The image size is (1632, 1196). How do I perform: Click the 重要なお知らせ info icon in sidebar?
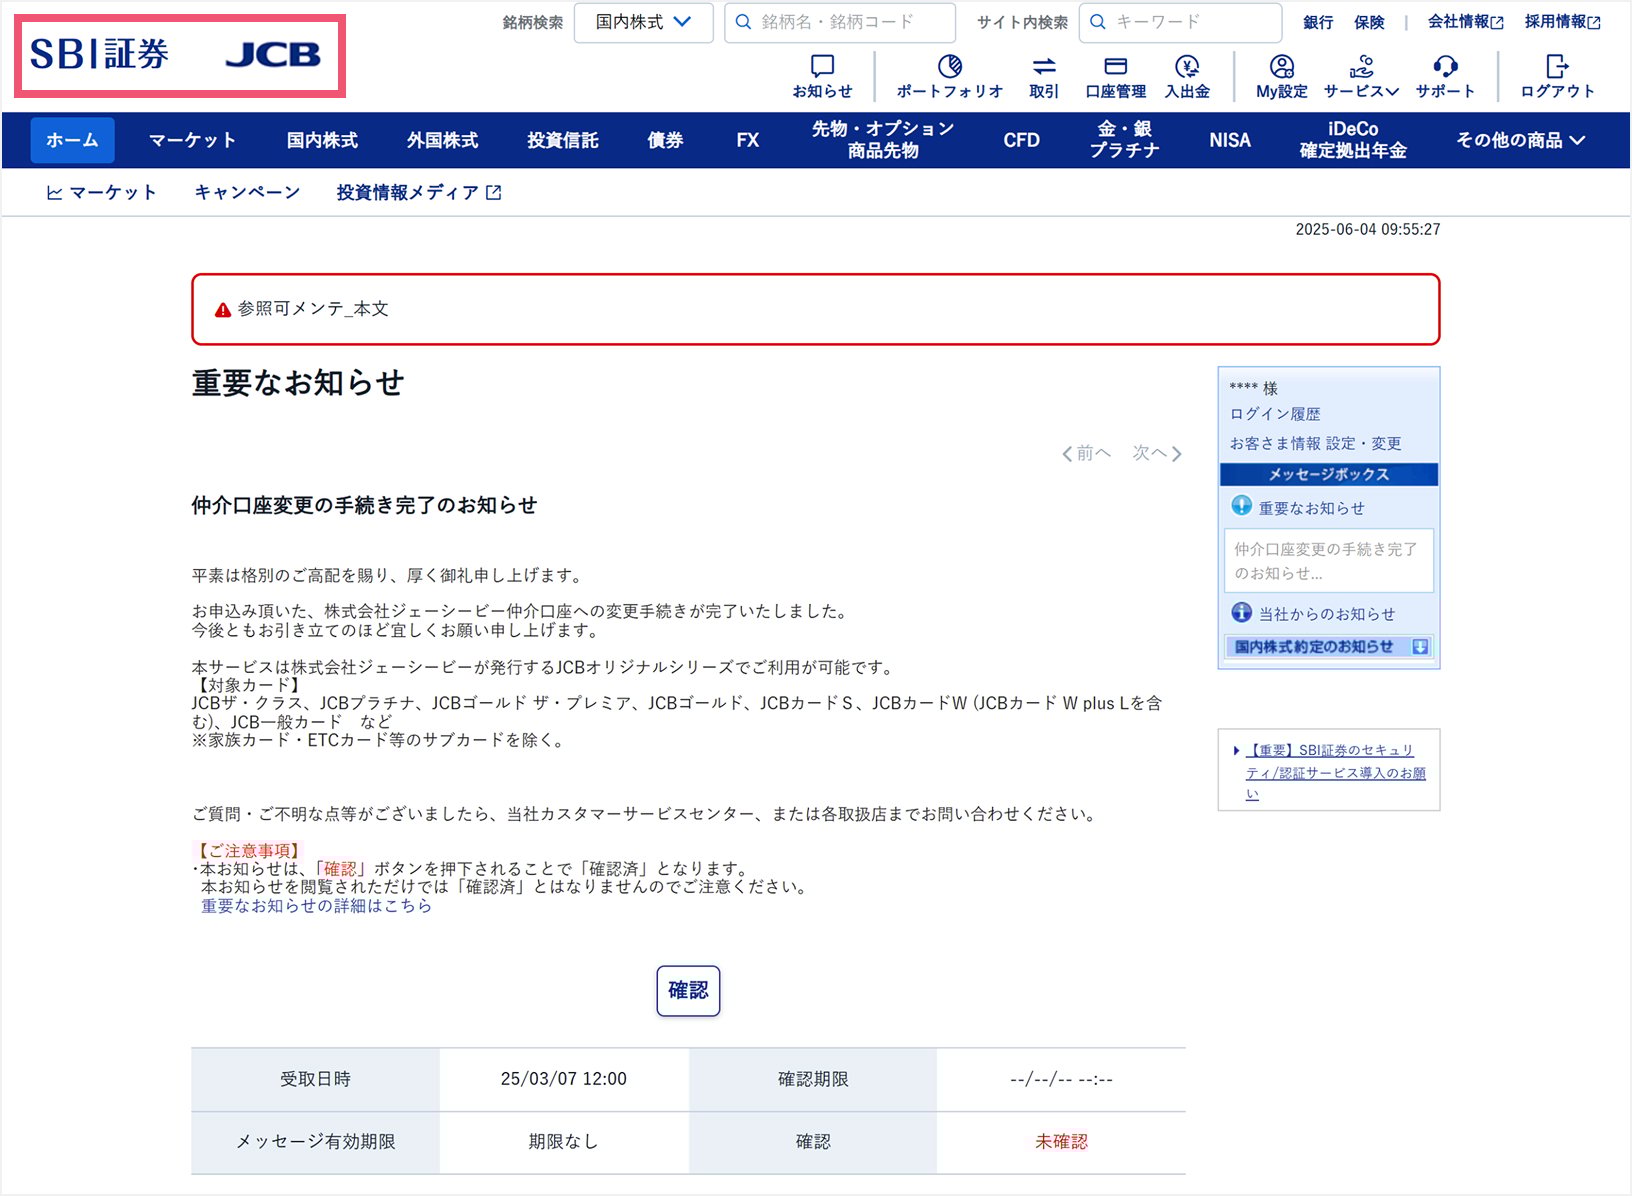[1240, 507]
